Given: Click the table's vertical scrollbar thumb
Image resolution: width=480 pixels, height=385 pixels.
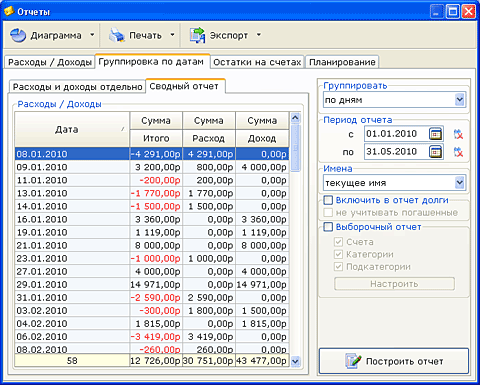Looking at the screenshot, I should click(295, 148).
